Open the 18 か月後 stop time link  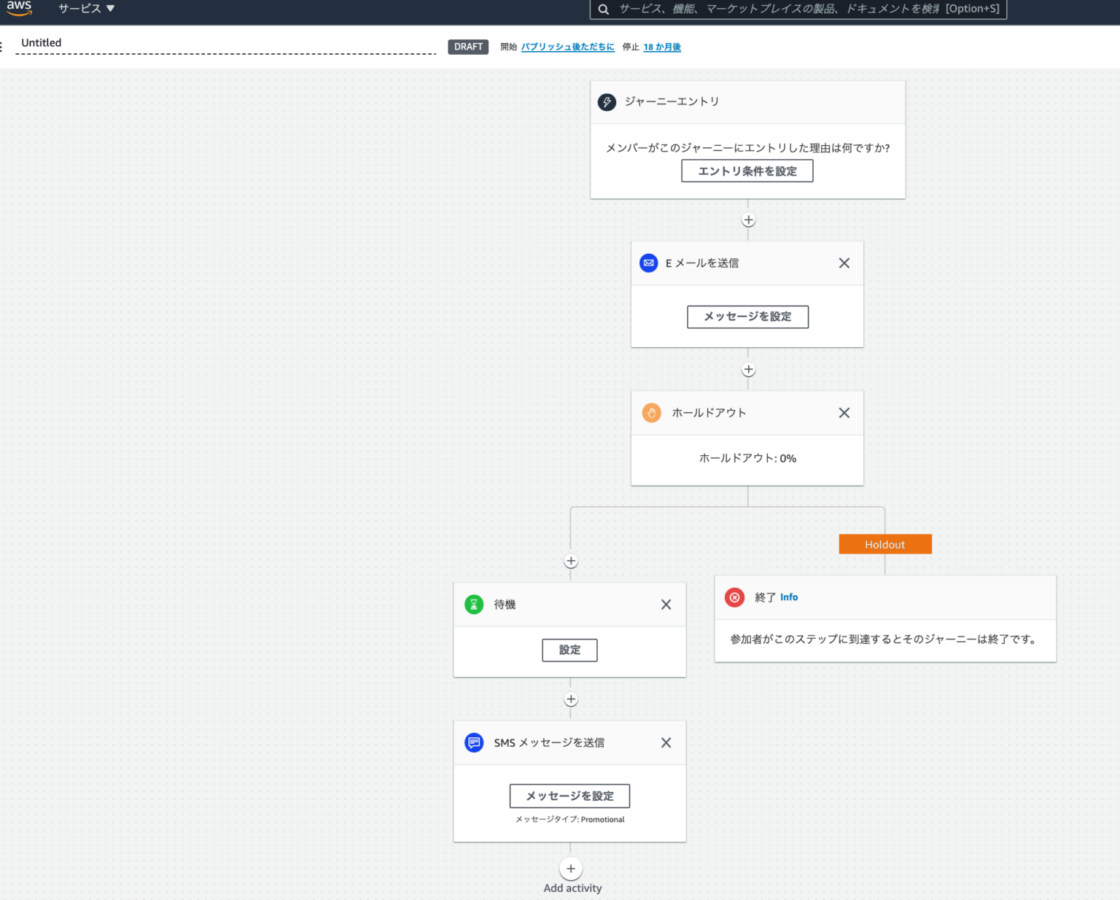(x=662, y=47)
